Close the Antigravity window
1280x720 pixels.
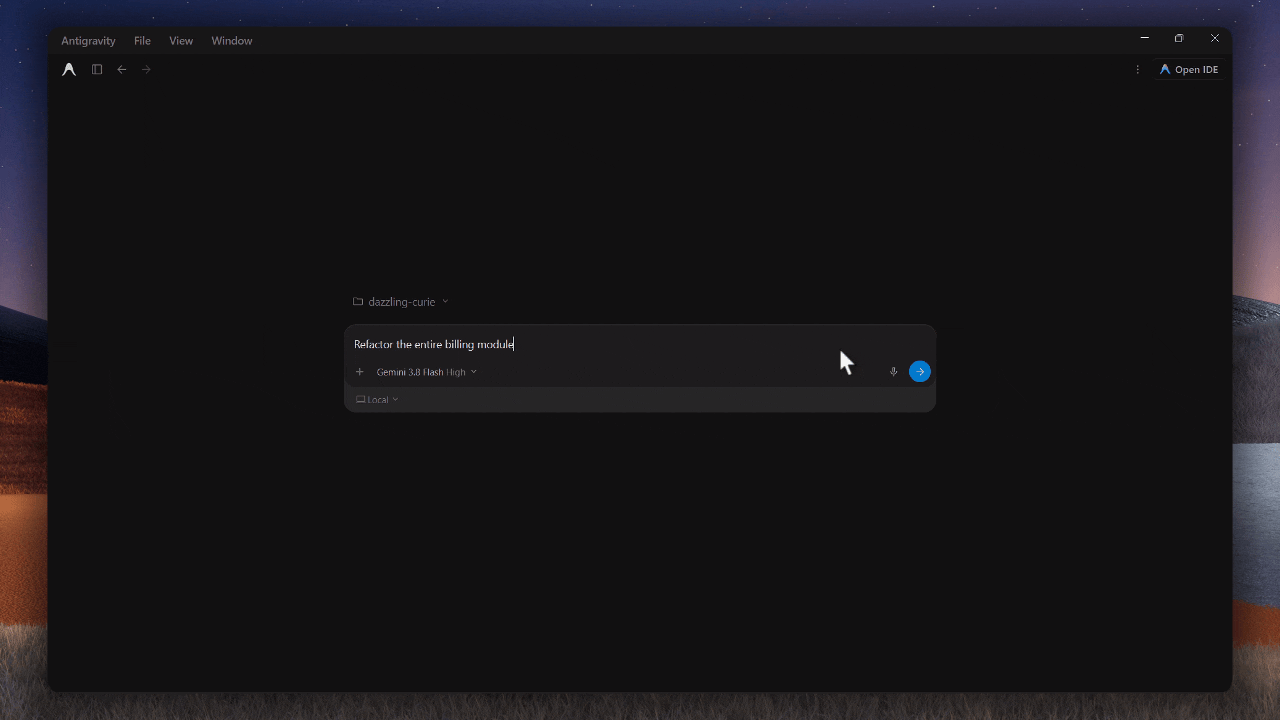coord(1215,38)
